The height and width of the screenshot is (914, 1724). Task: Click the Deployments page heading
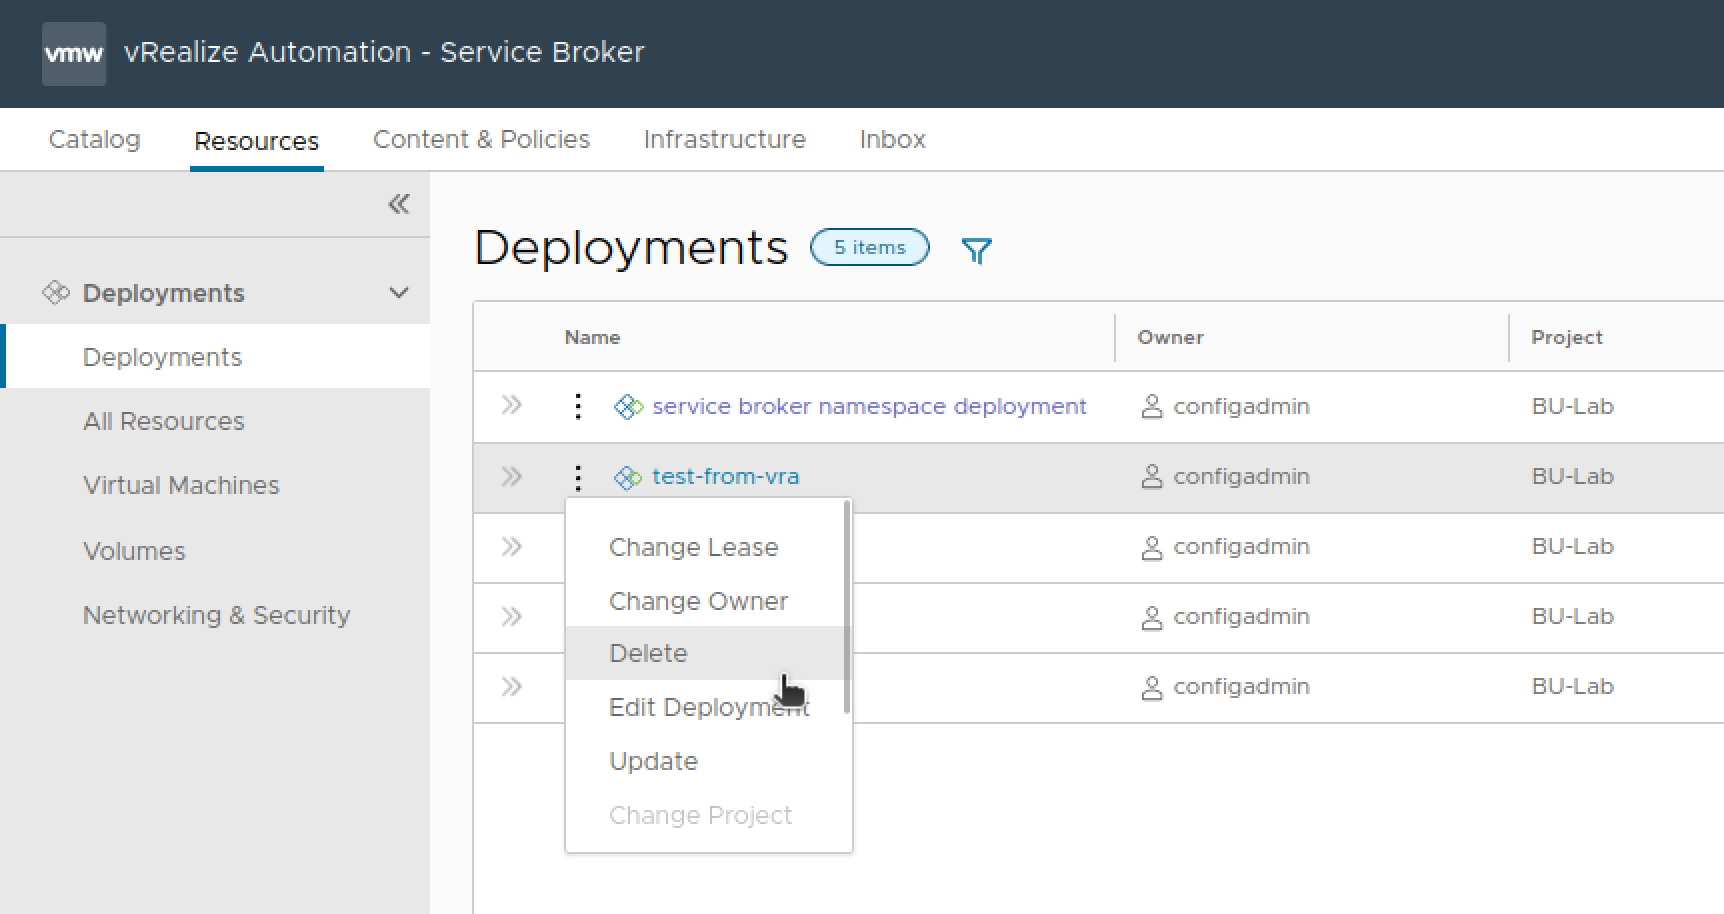tap(631, 248)
